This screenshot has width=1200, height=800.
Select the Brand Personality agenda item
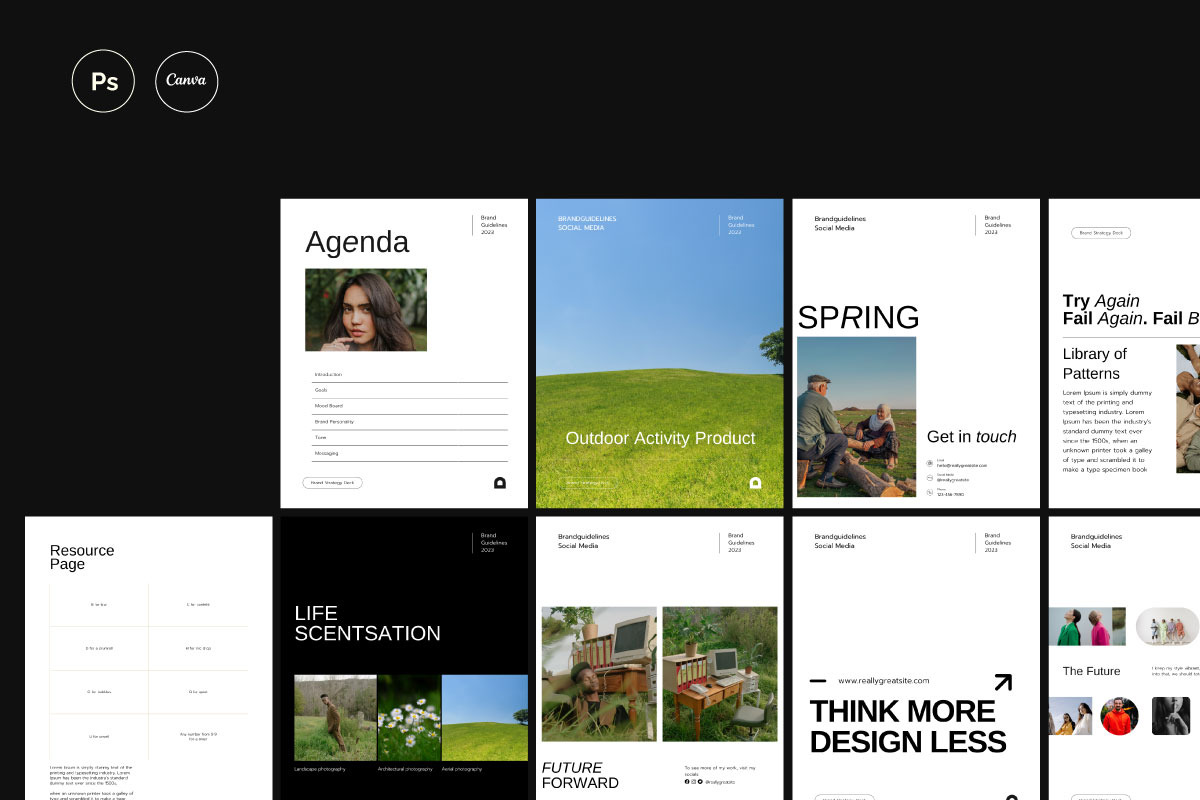(x=334, y=422)
